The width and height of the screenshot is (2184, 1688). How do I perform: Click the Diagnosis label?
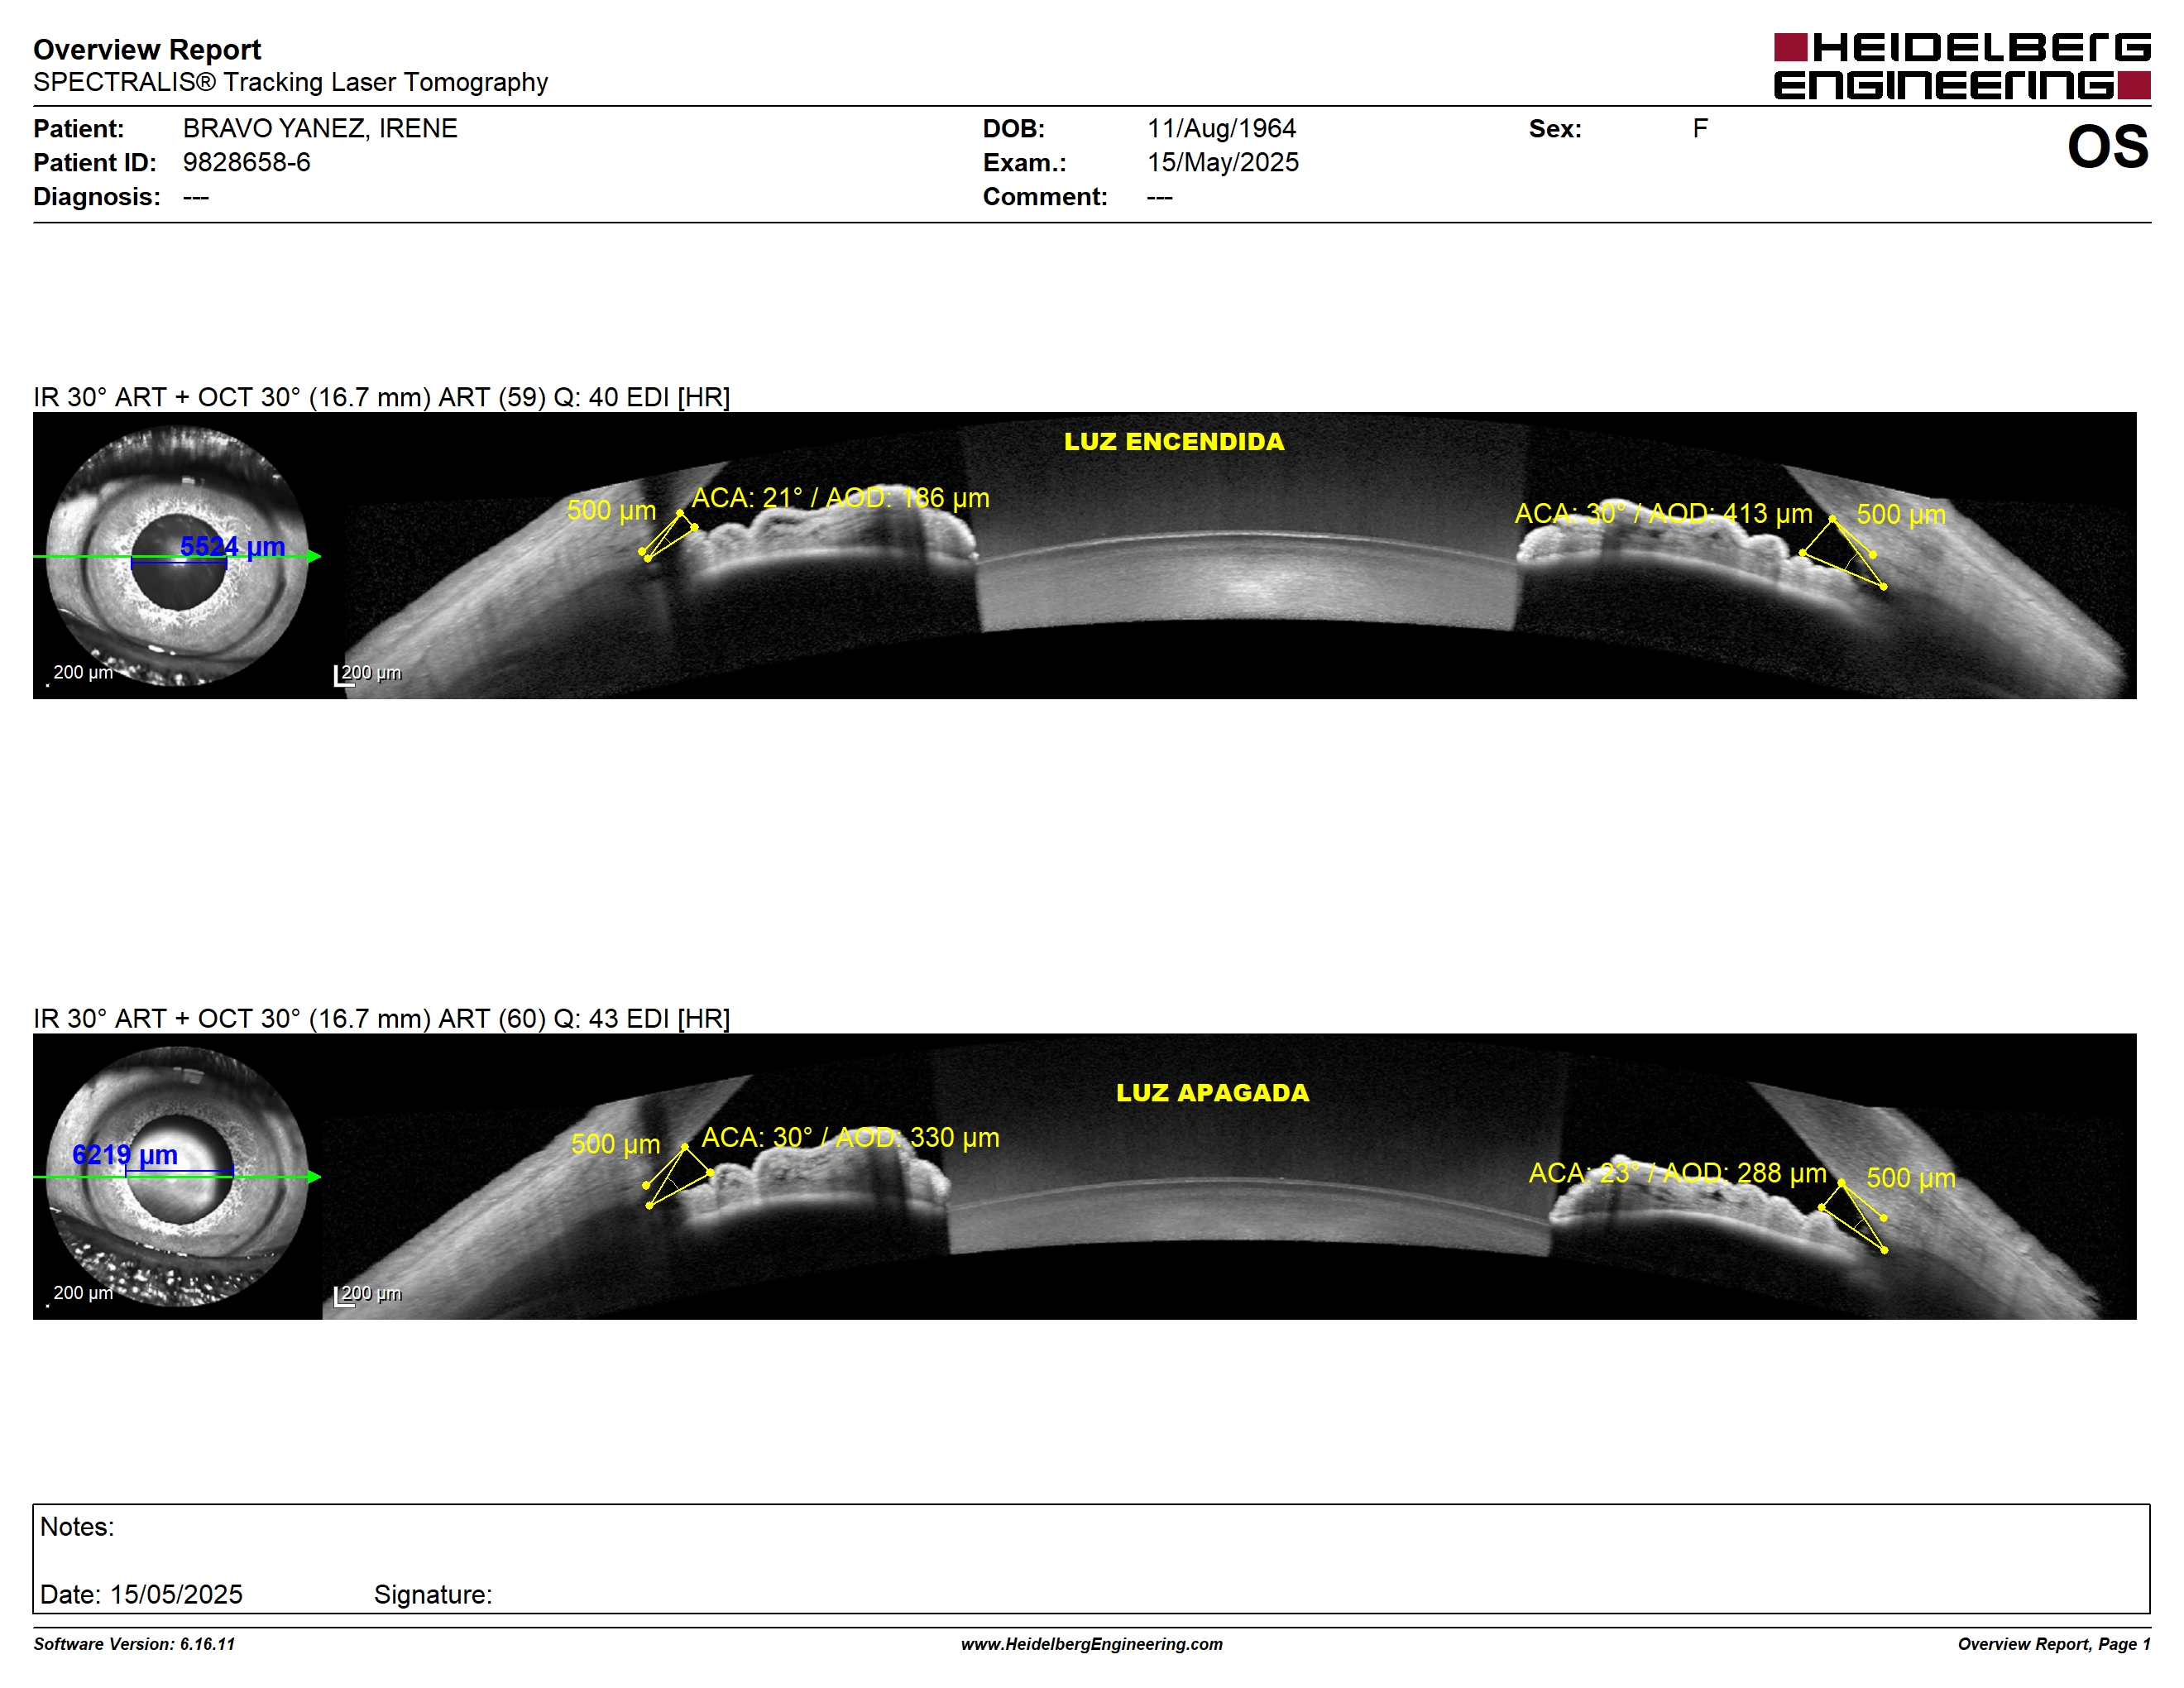[97, 196]
